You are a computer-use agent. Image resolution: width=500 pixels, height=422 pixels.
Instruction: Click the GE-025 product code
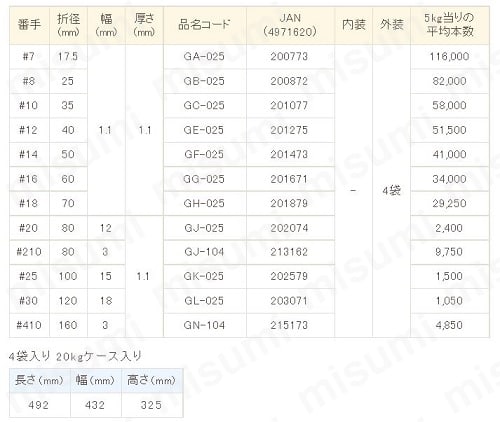[x=204, y=130]
